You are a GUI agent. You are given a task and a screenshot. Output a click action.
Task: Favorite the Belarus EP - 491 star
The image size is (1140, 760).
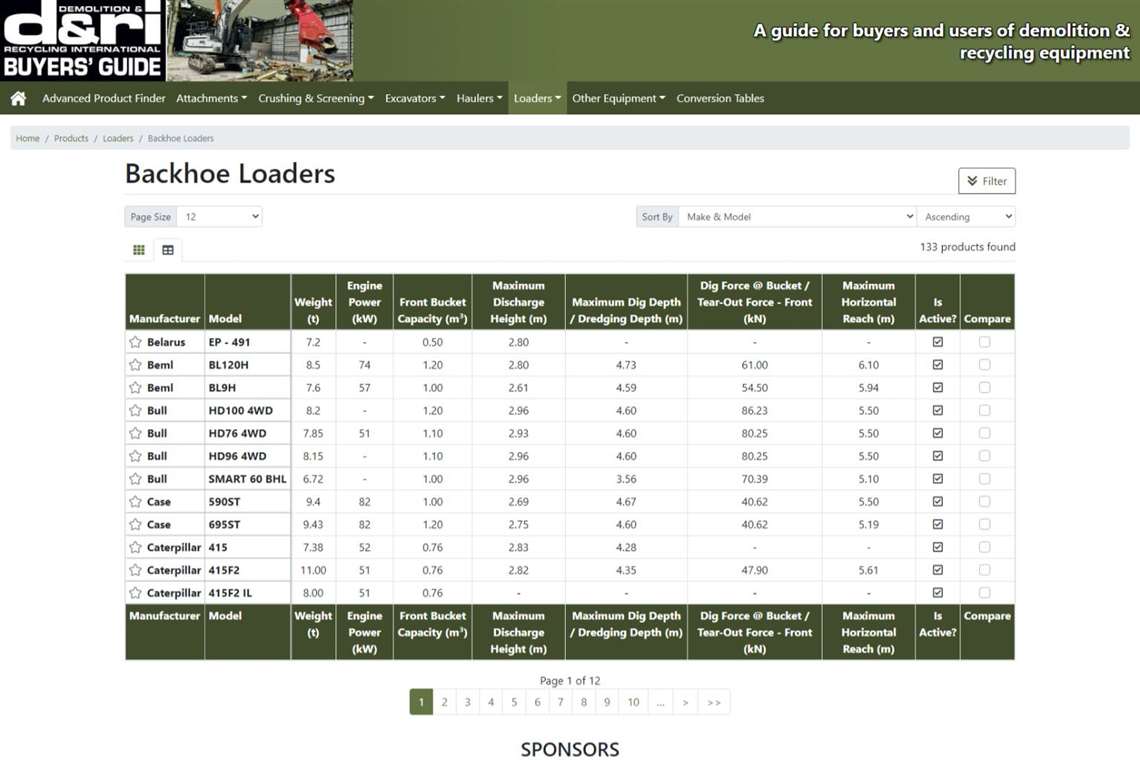click(x=135, y=342)
